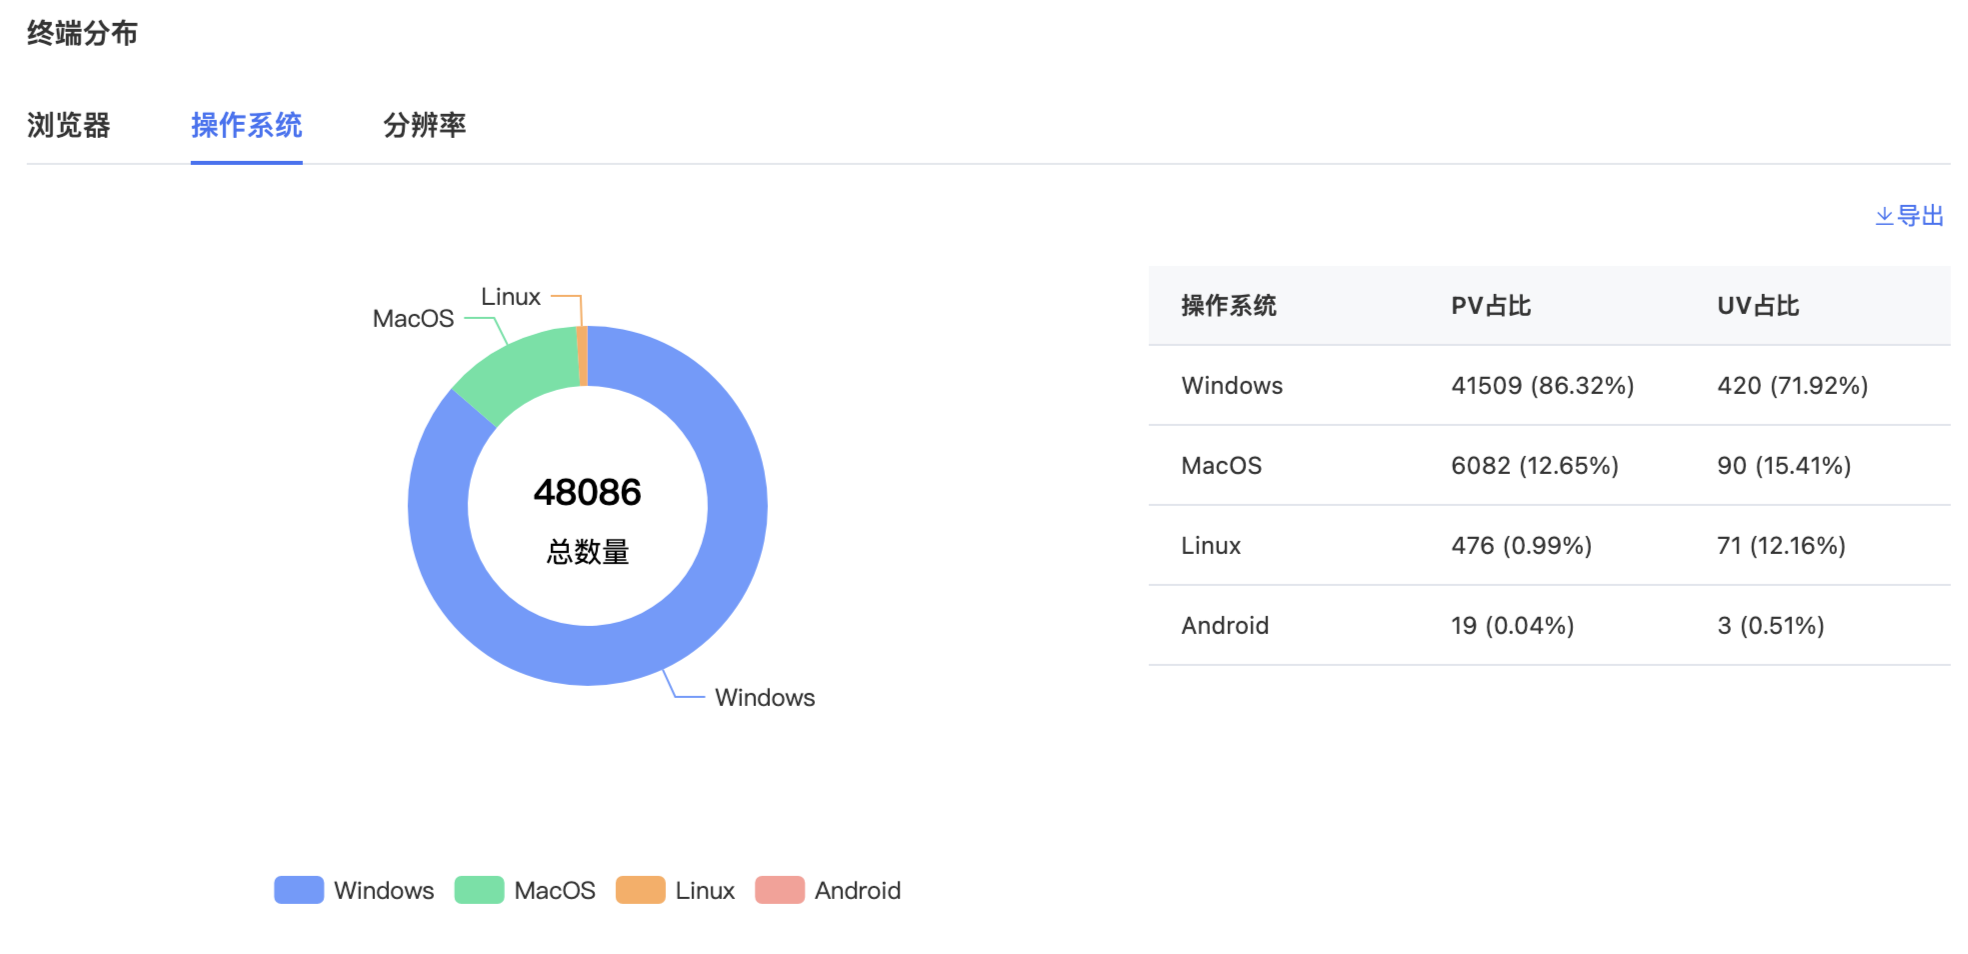Open the 分辨率 tab

click(x=424, y=126)
